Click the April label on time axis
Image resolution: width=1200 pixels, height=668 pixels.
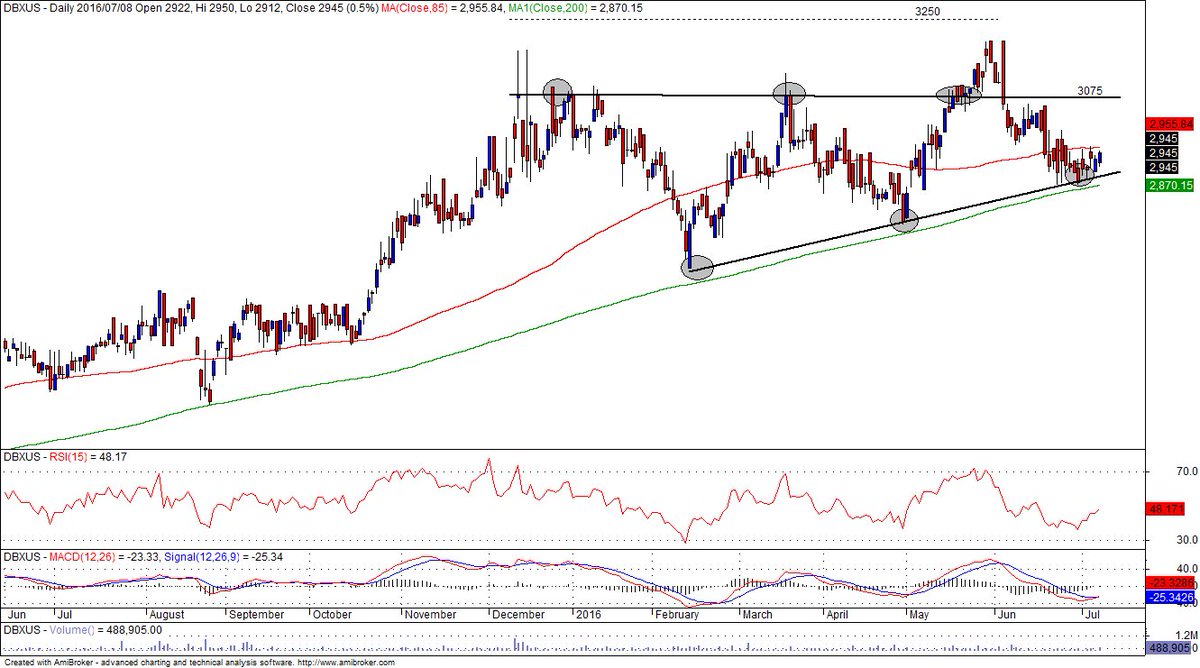pyautogui.click(x=839, y=614)
